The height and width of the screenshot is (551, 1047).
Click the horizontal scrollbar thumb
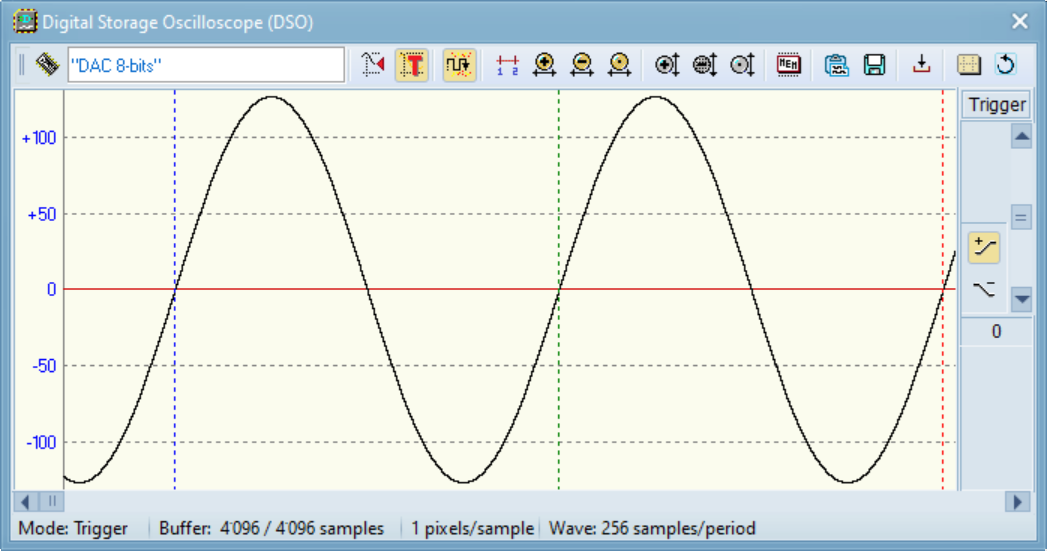tap(51, 501)
